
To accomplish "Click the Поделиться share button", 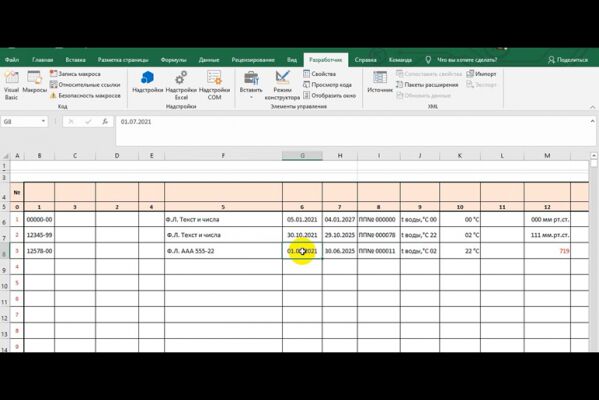I will click(x=568, y=60).
